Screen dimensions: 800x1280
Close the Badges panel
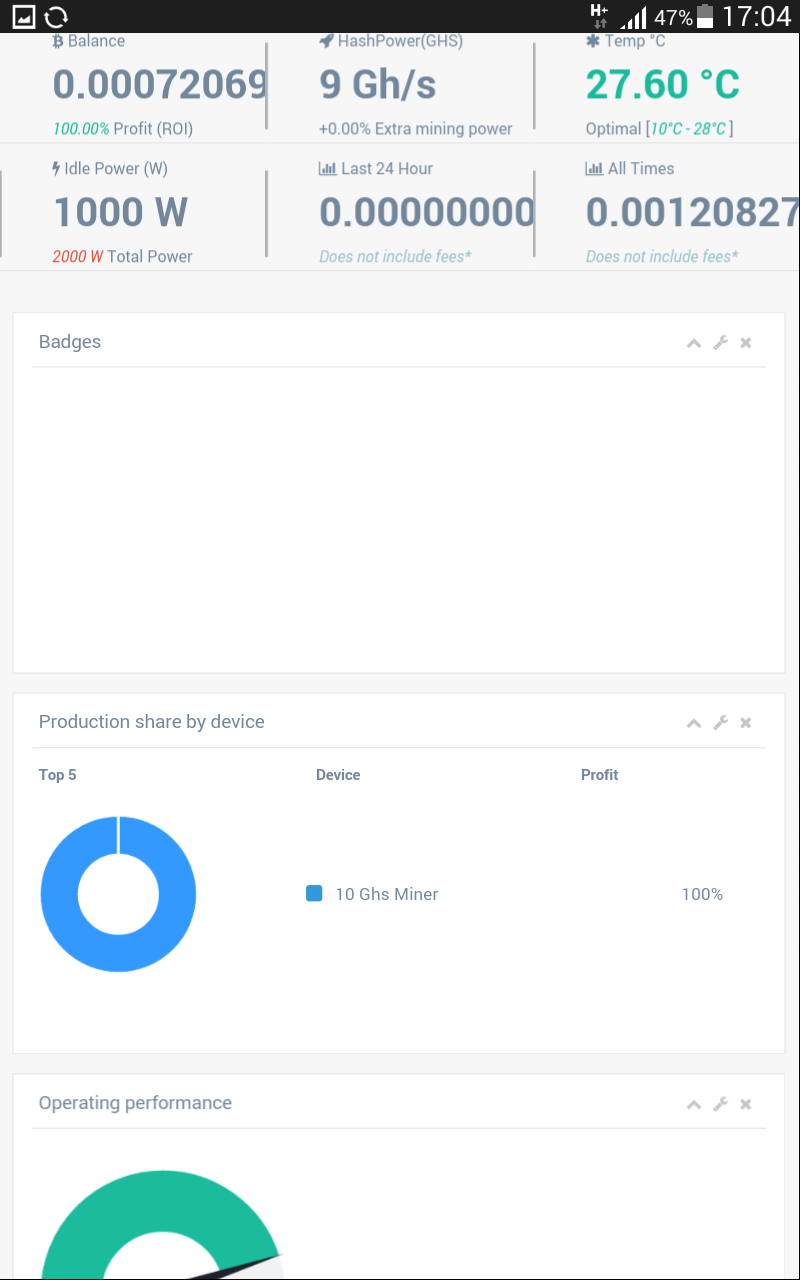point(746,343)
